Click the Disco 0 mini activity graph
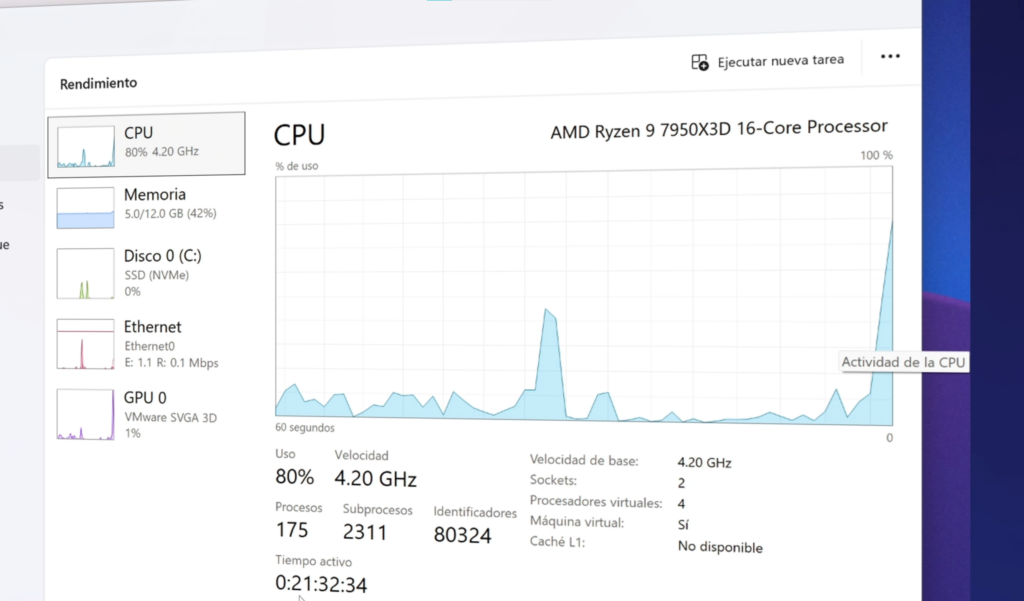 click(x=86, y=273)
